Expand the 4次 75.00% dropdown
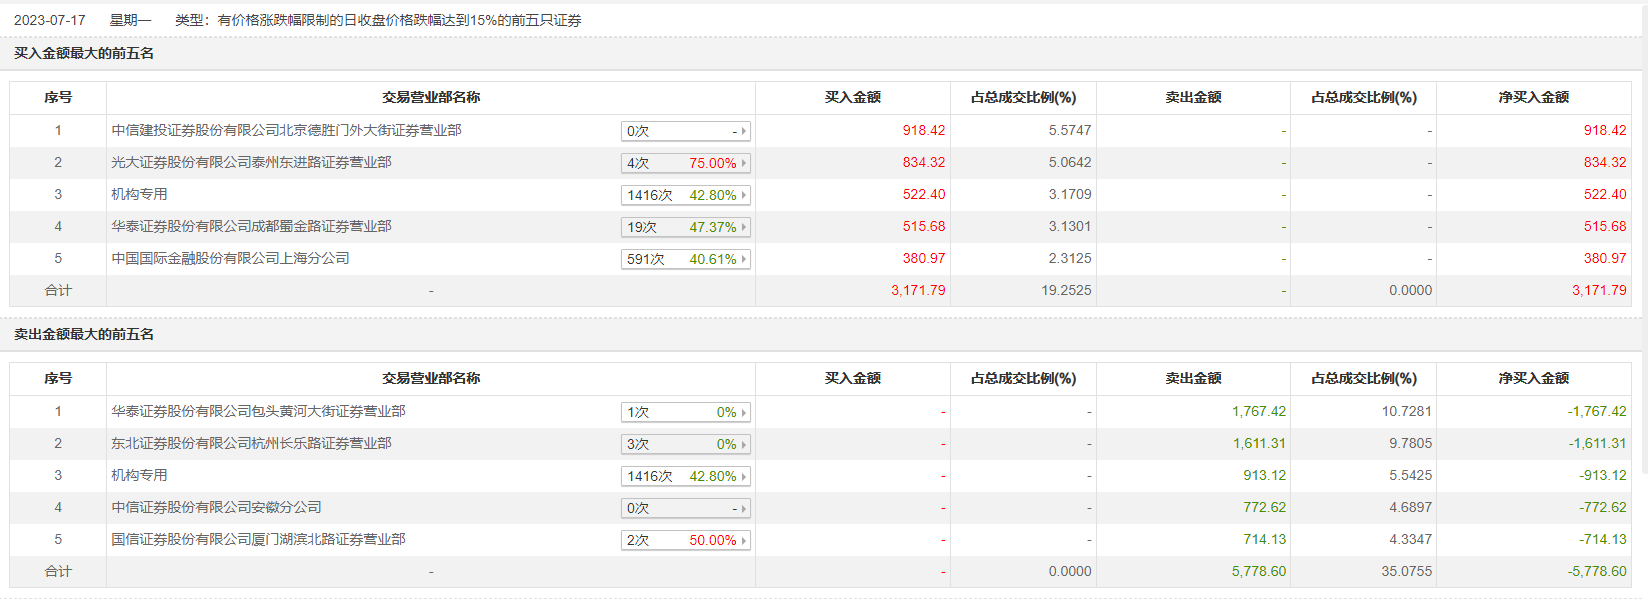 click(685, 163)
